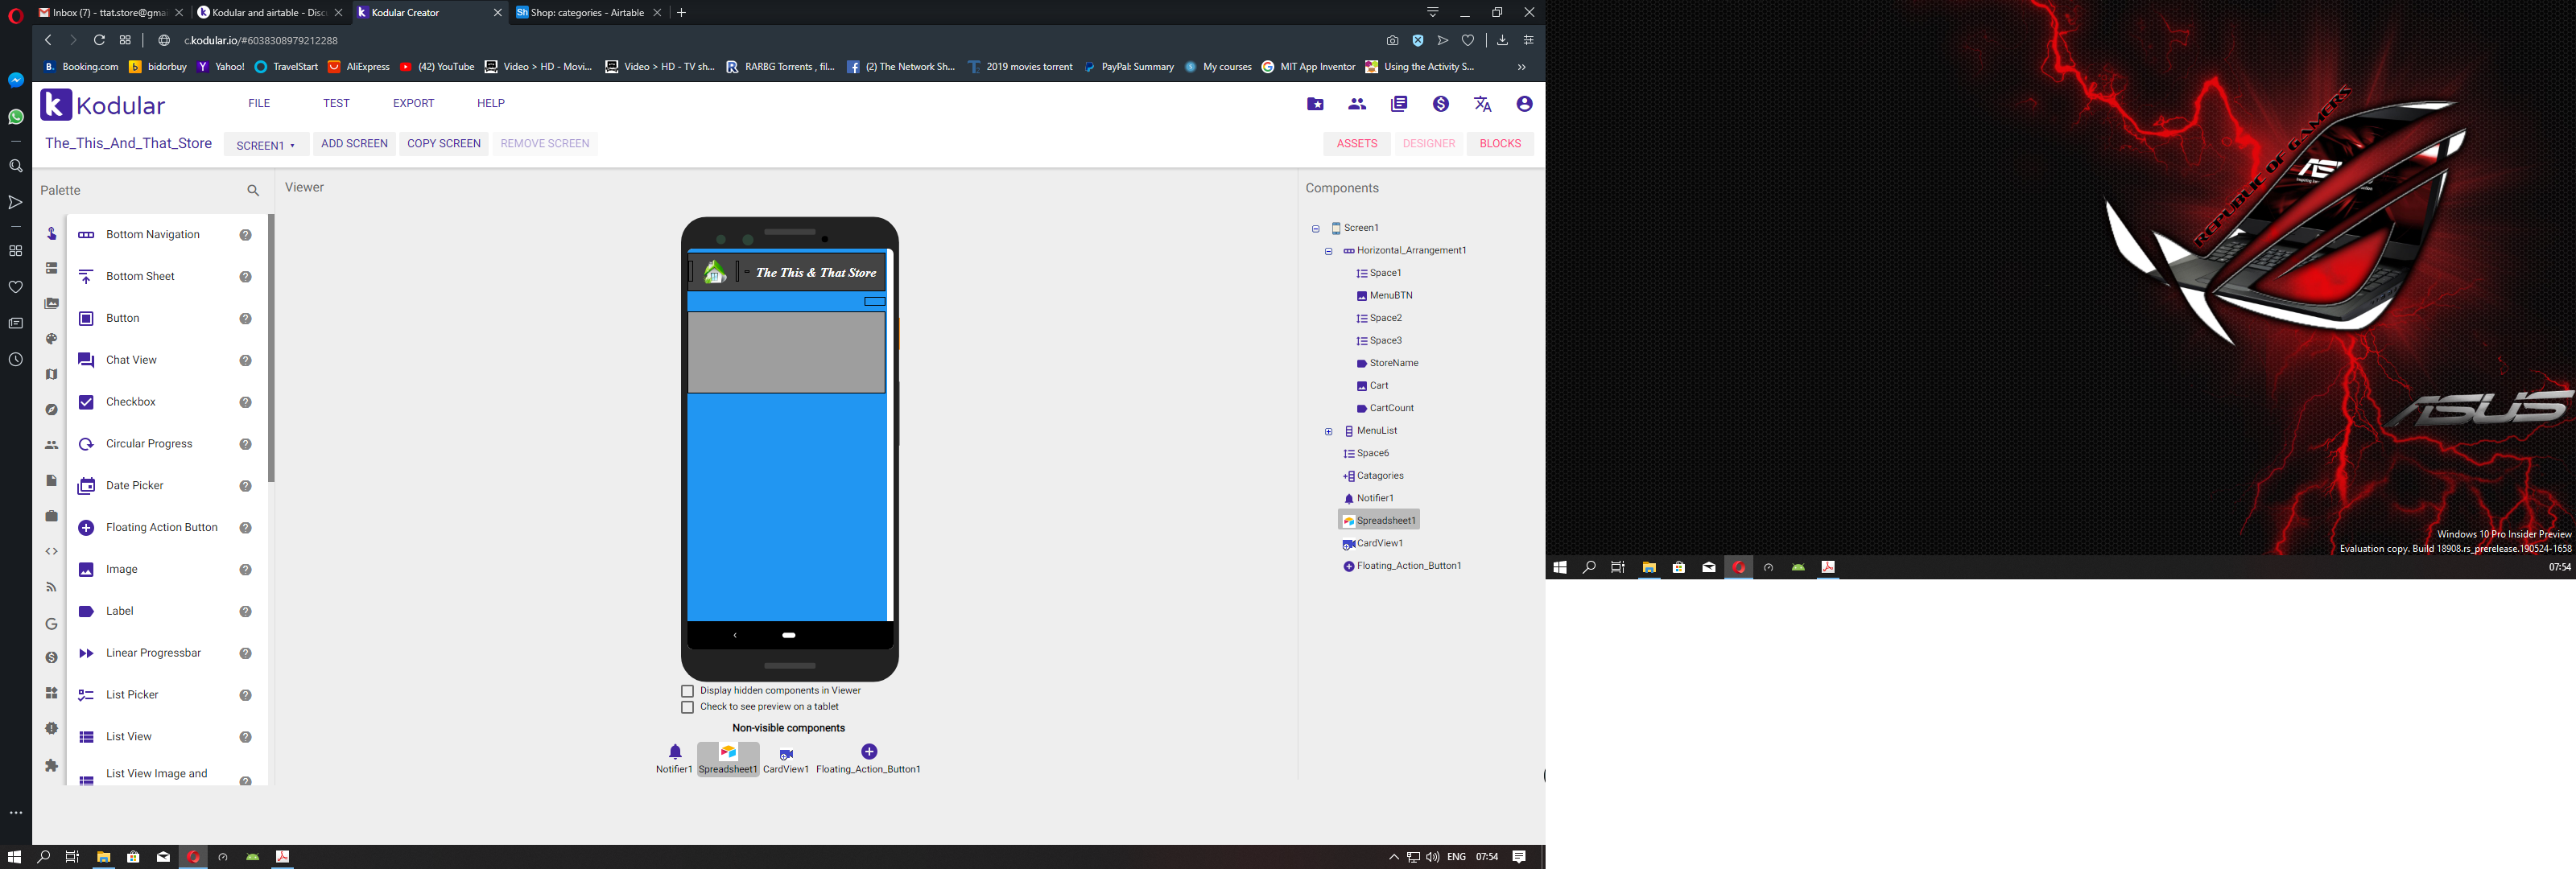Show more bookmarks chevron

[1521, 67]
